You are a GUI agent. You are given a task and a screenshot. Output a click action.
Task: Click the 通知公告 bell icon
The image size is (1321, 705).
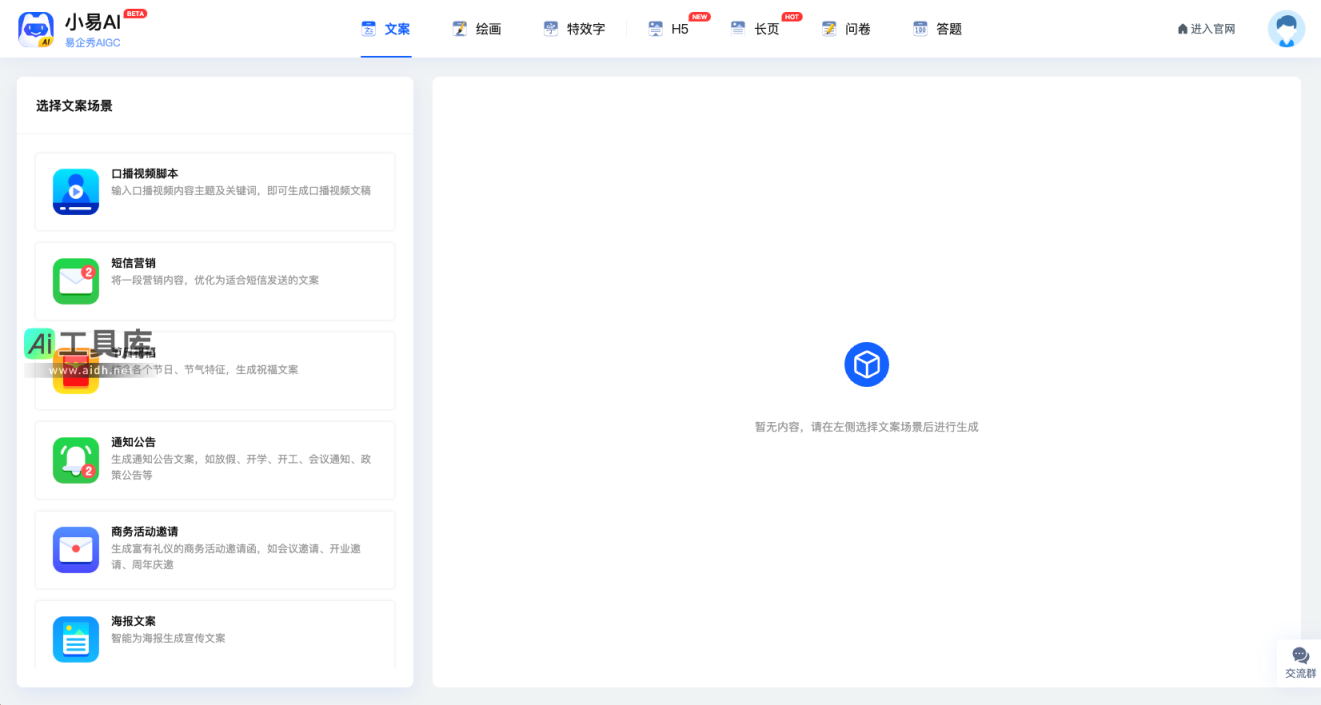(75, 460)
